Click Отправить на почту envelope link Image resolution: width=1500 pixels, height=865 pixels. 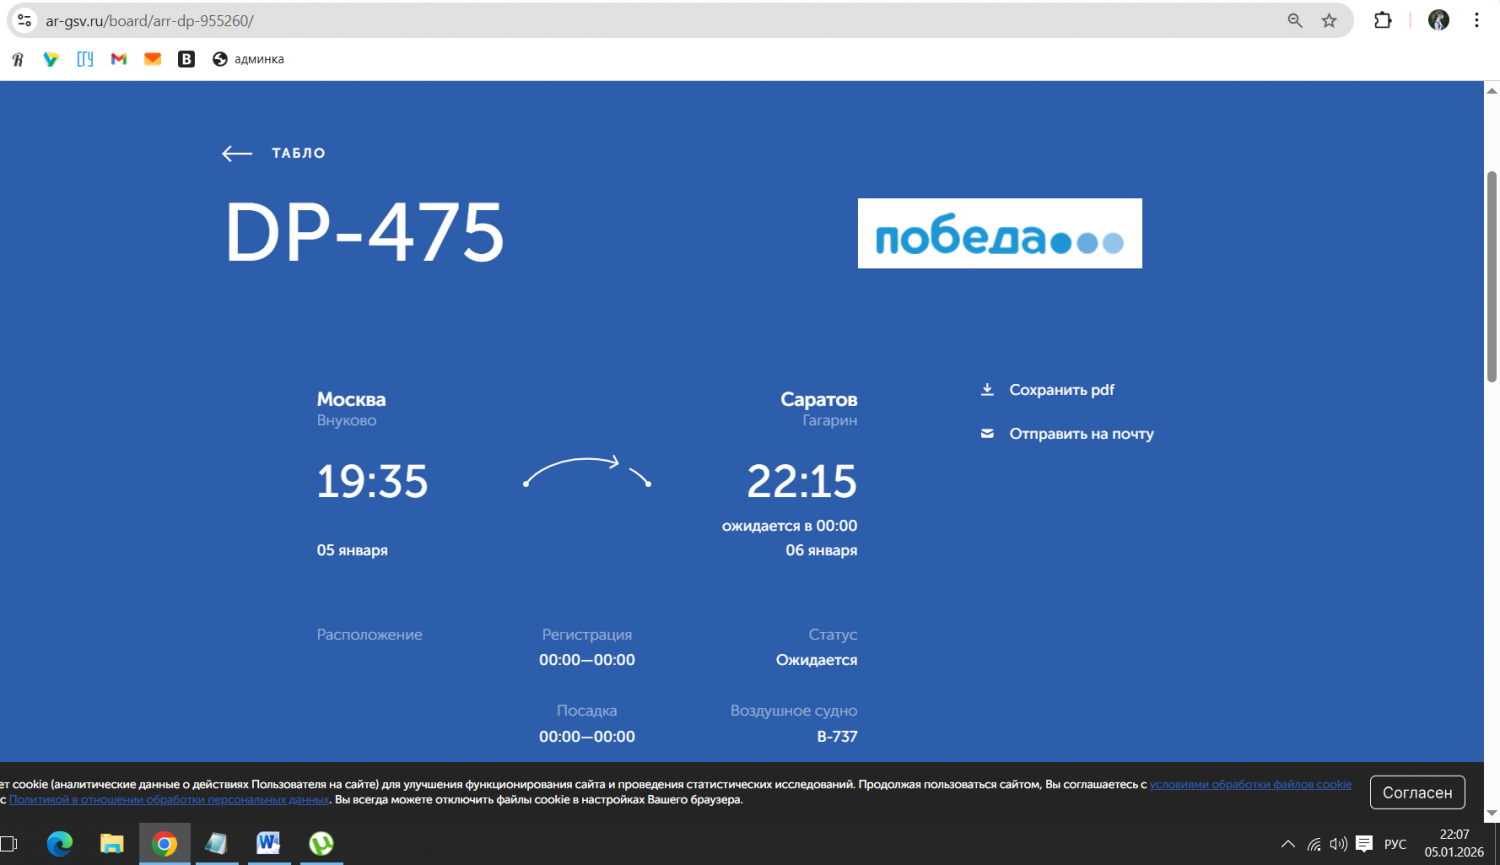[x=1080, y=434]
